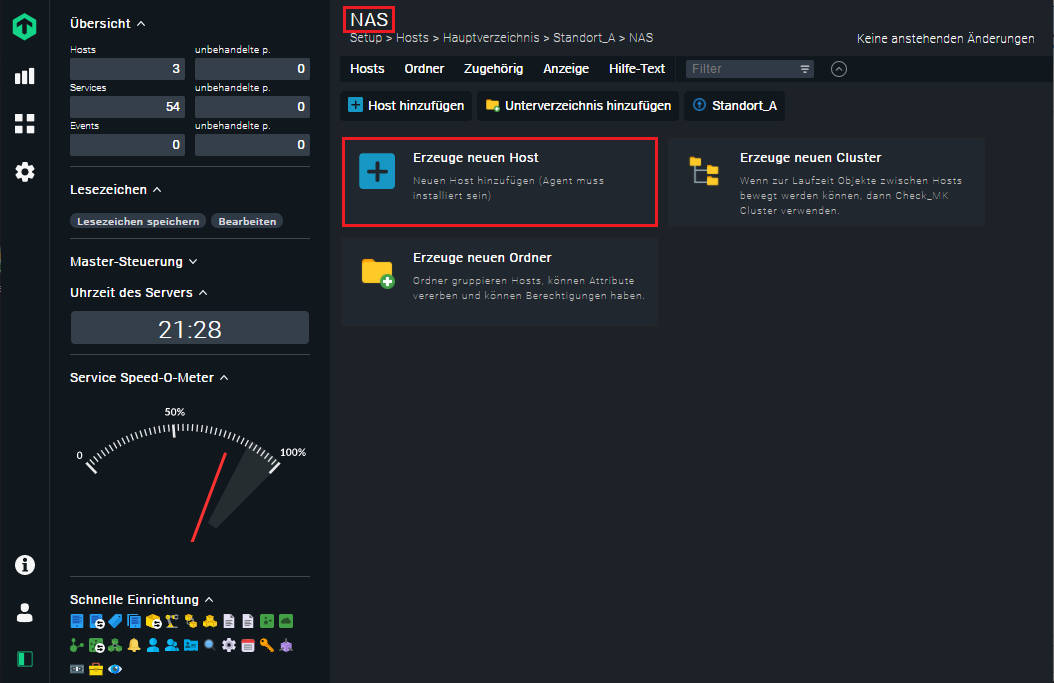Toggle the sidebar with the green panel icon
The width and height of the screenshot is (1054, 683).
click(x=24, y=659)
